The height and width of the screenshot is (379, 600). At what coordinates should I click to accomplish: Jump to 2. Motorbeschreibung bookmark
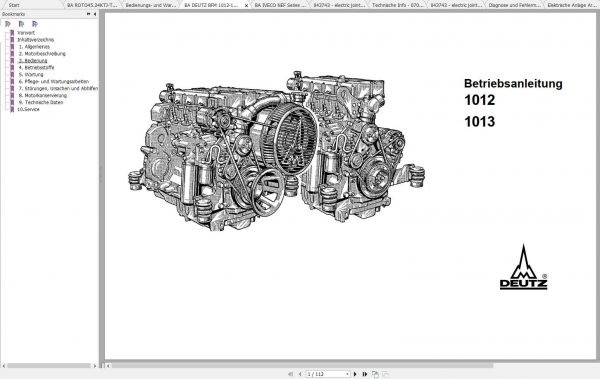point(42,54)
